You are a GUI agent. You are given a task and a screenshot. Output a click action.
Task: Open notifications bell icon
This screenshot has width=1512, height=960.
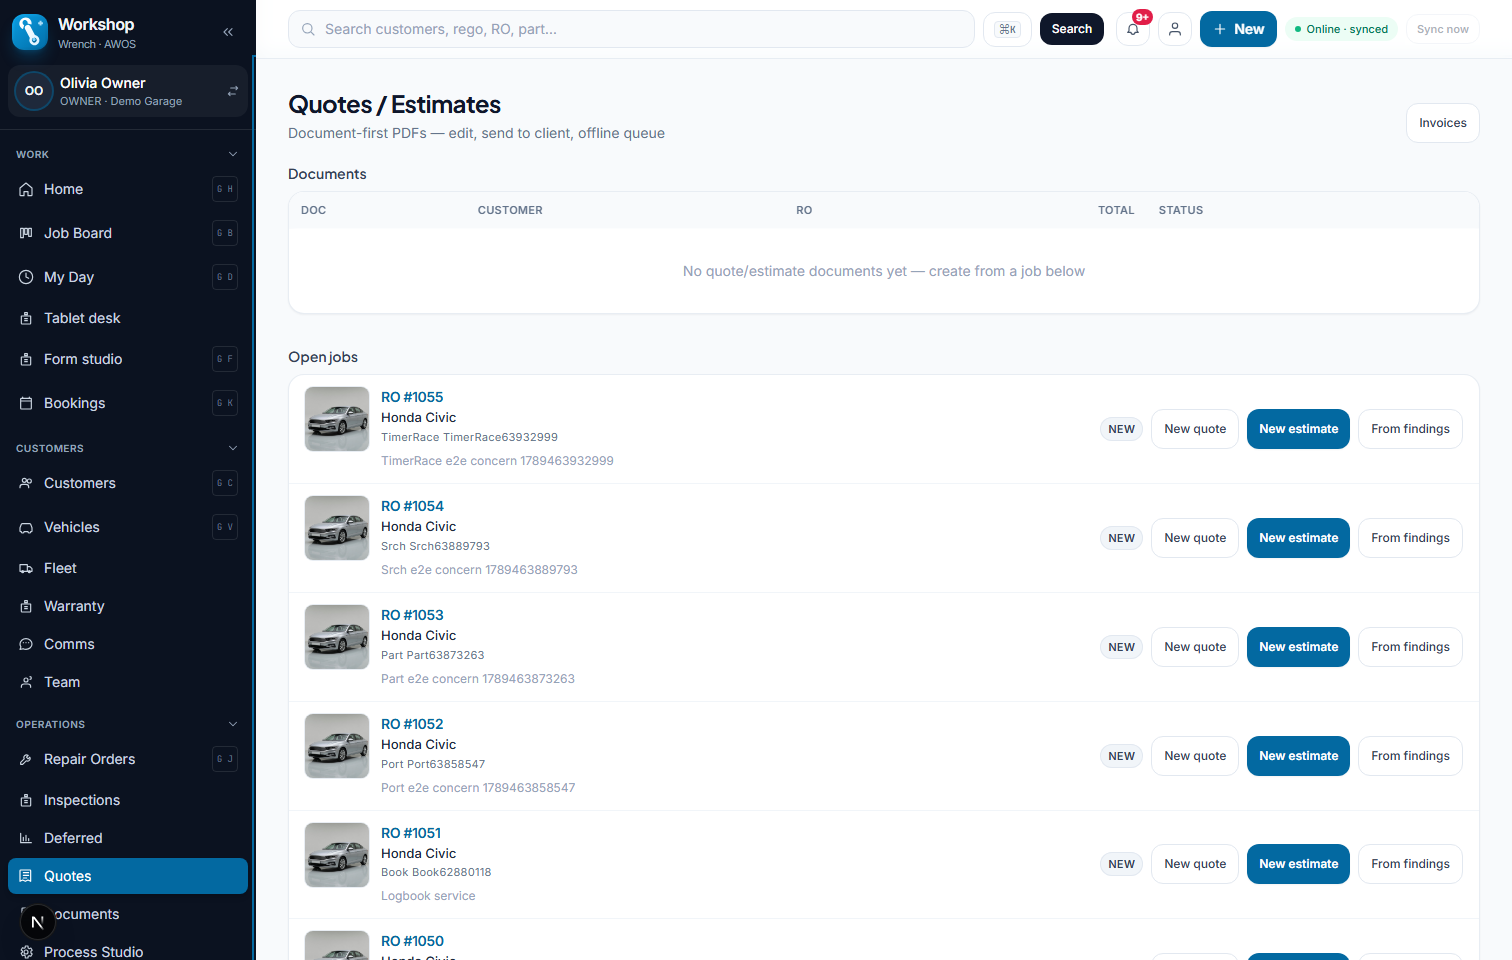click(x=1133, y=29)
